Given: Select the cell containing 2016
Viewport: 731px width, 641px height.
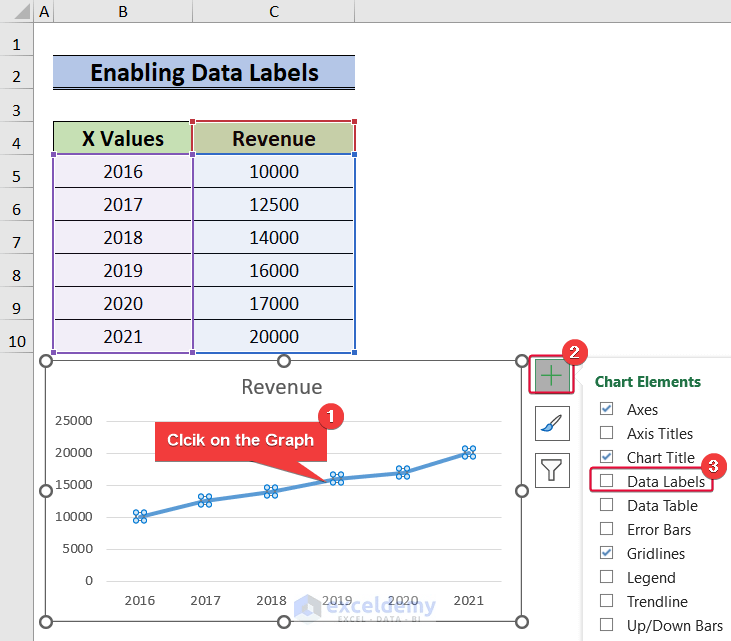Looking at the screenshot, I should click(x=123, y=172).
